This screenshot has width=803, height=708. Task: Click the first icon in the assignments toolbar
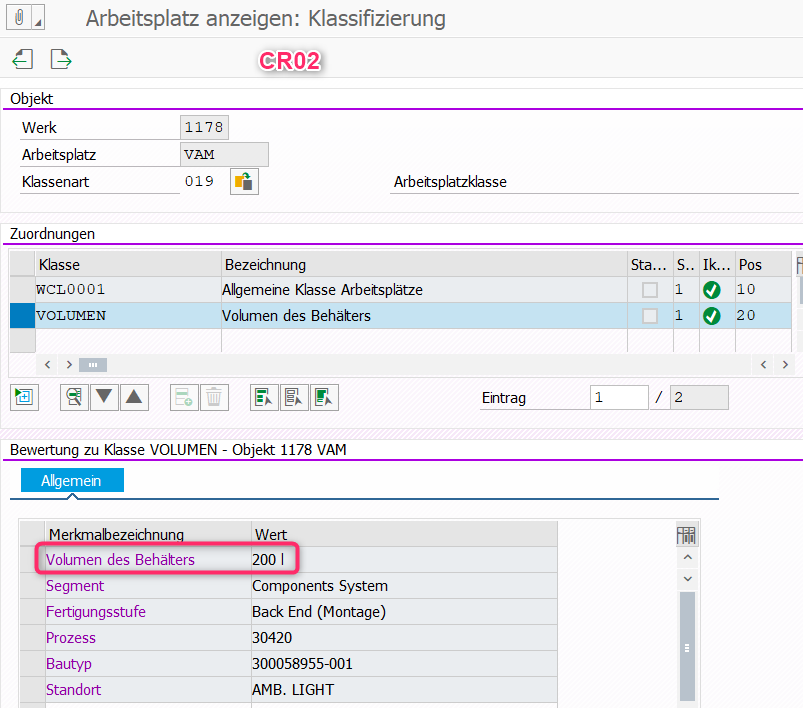coord(23,397)
